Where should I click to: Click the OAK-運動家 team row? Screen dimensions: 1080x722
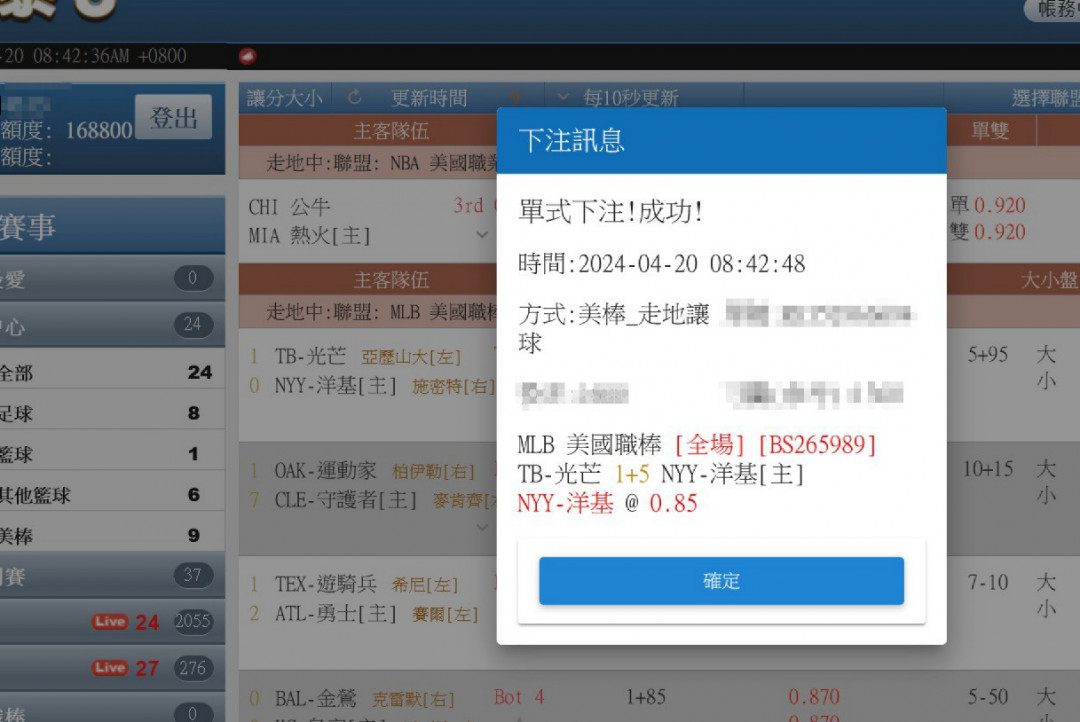click(325, 471)
